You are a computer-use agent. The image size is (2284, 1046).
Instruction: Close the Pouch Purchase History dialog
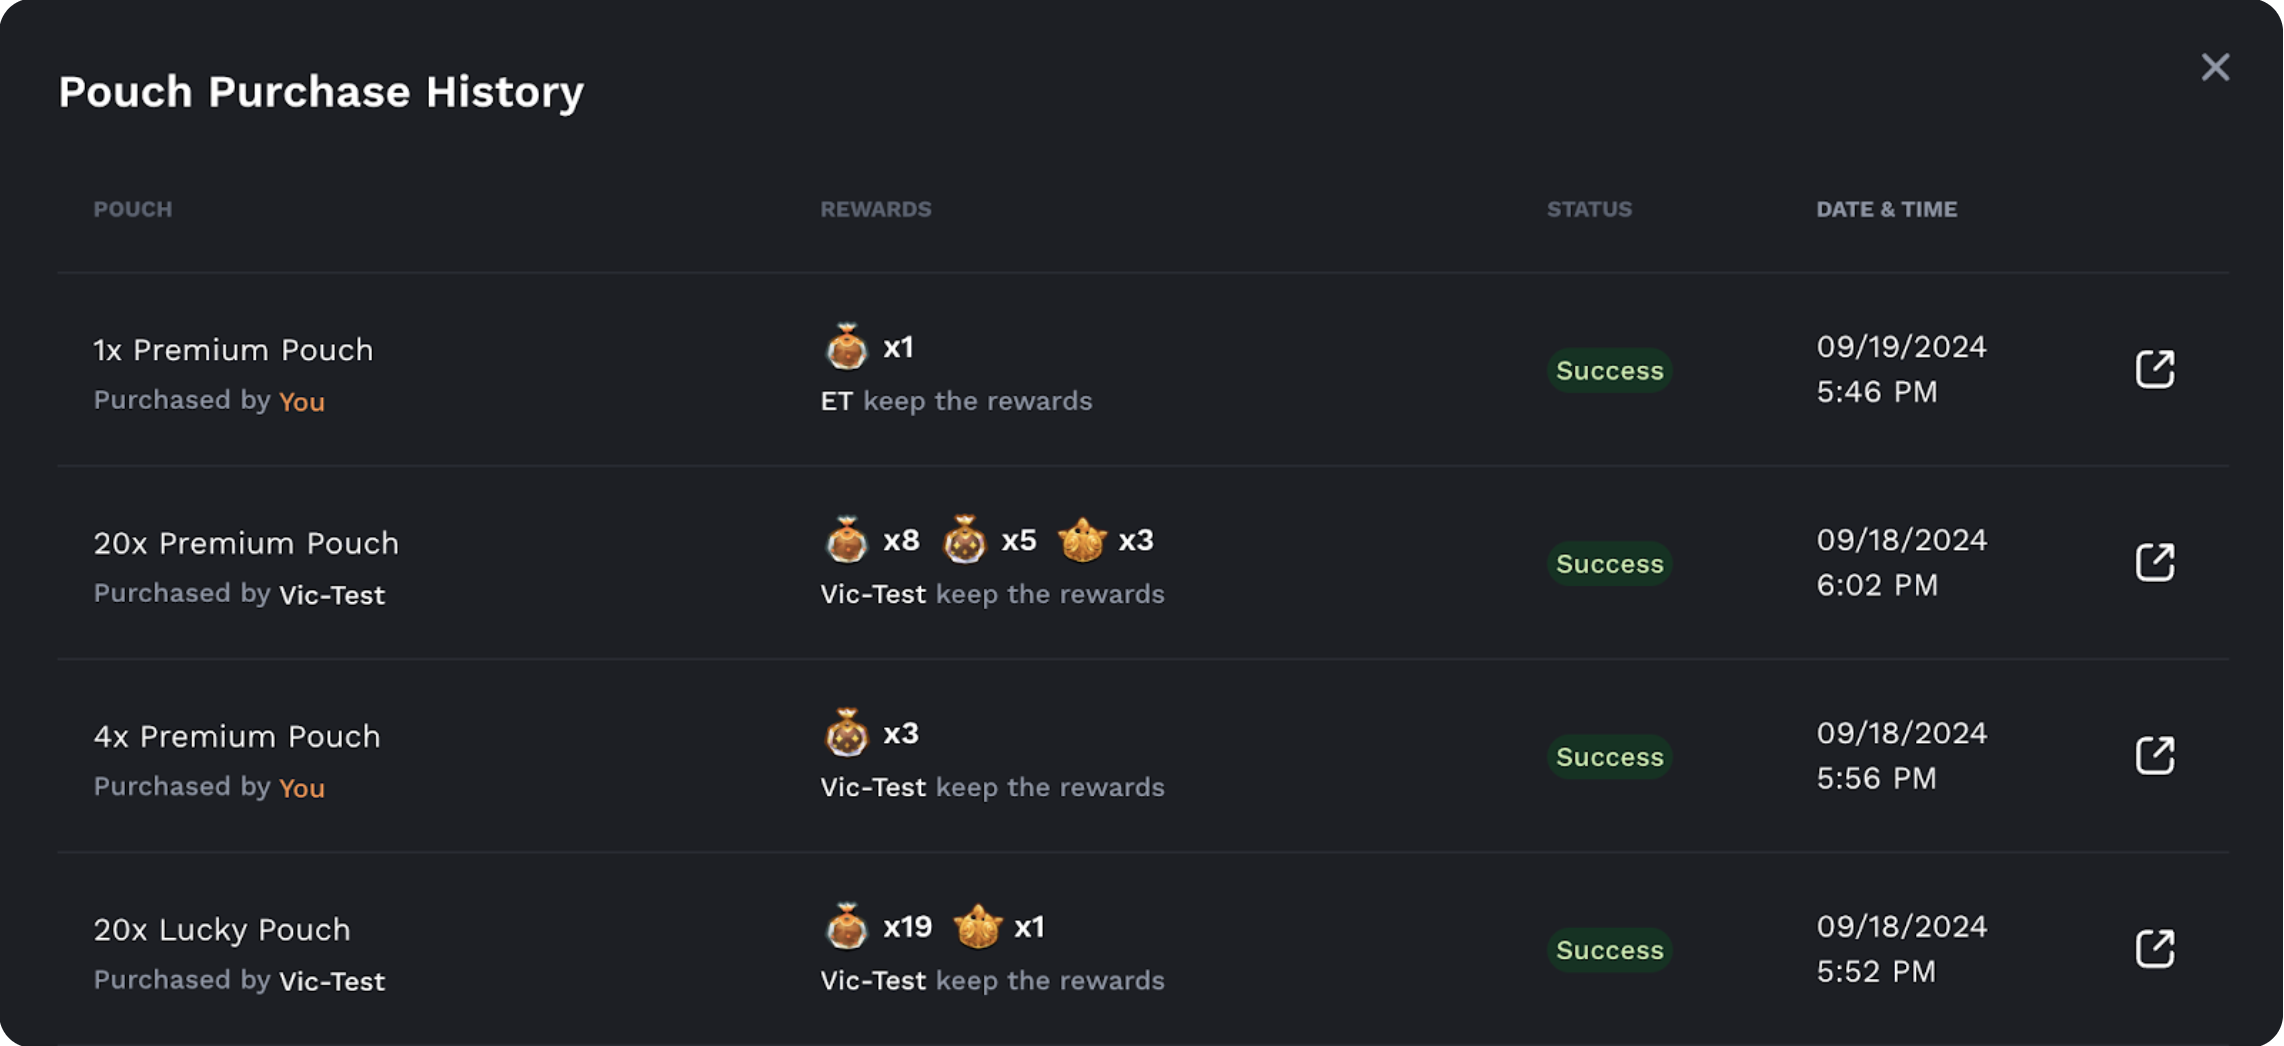2215,67
